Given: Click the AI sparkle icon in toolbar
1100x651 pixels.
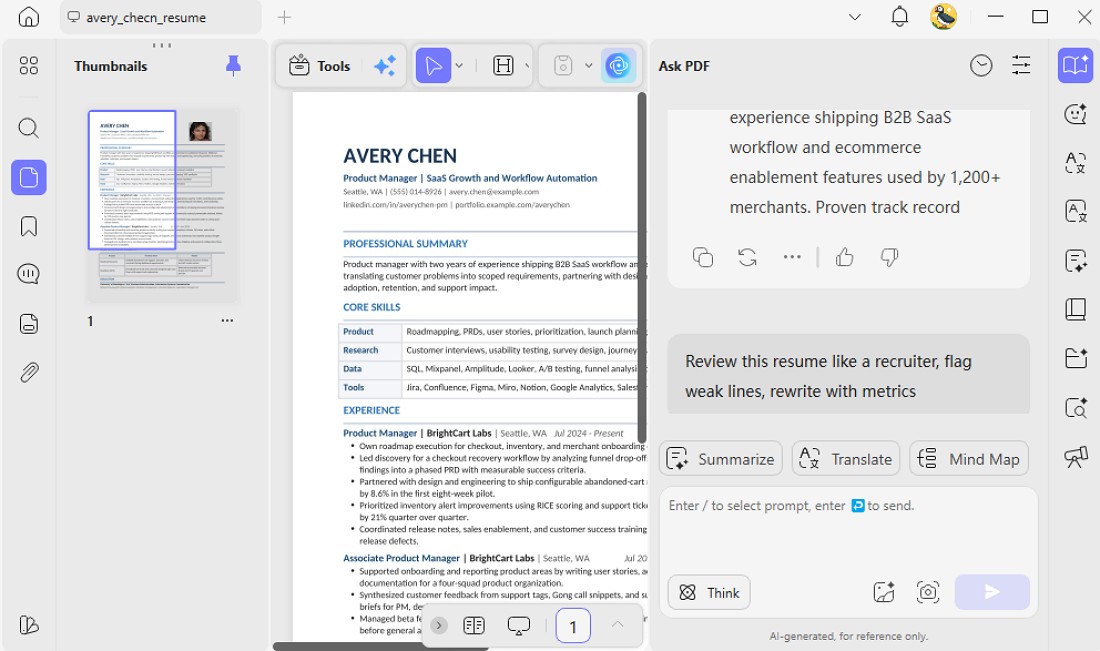Looking at the screenshot, I should coord(384,66).
